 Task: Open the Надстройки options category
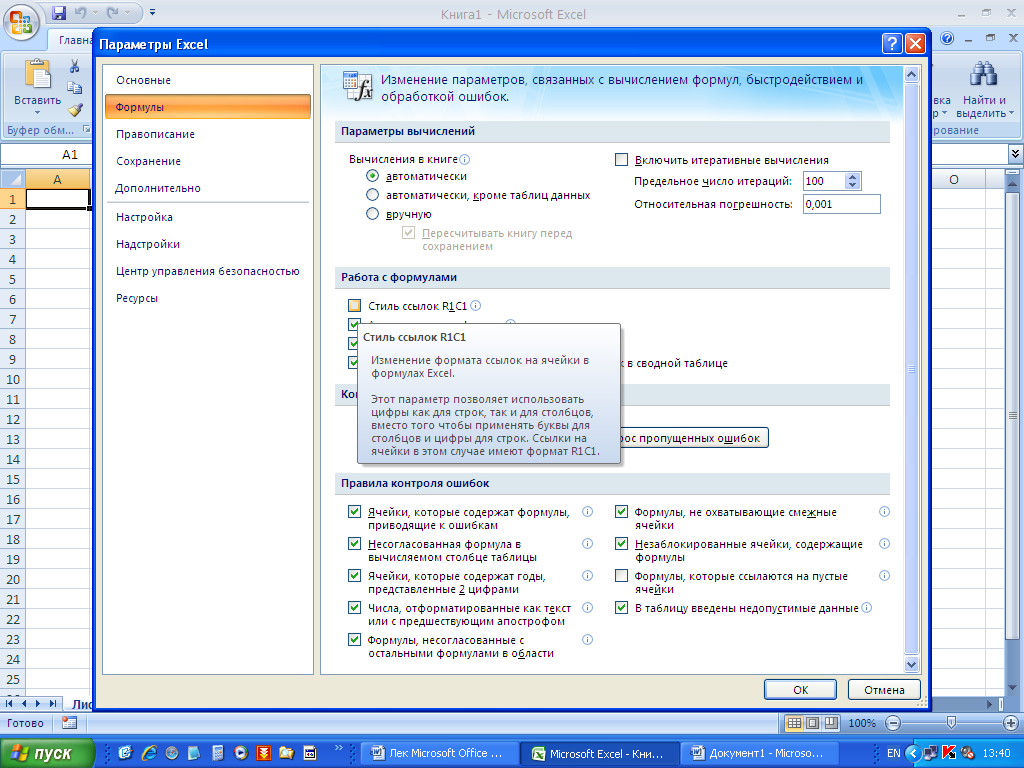(208, 244)
